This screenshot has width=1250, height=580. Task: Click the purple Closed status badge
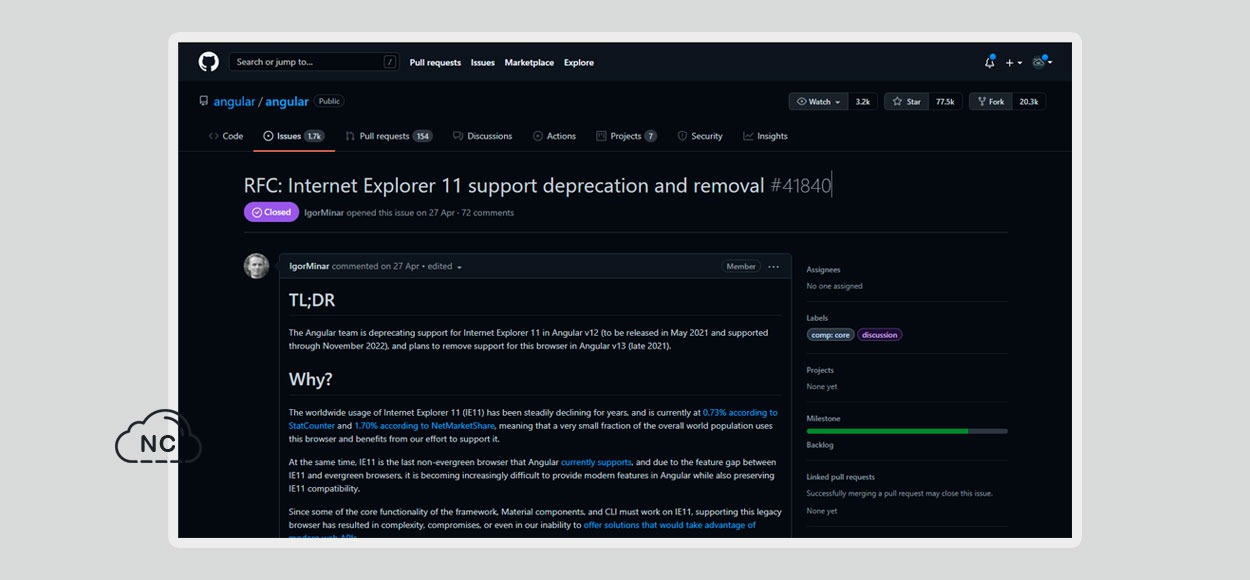271,212
